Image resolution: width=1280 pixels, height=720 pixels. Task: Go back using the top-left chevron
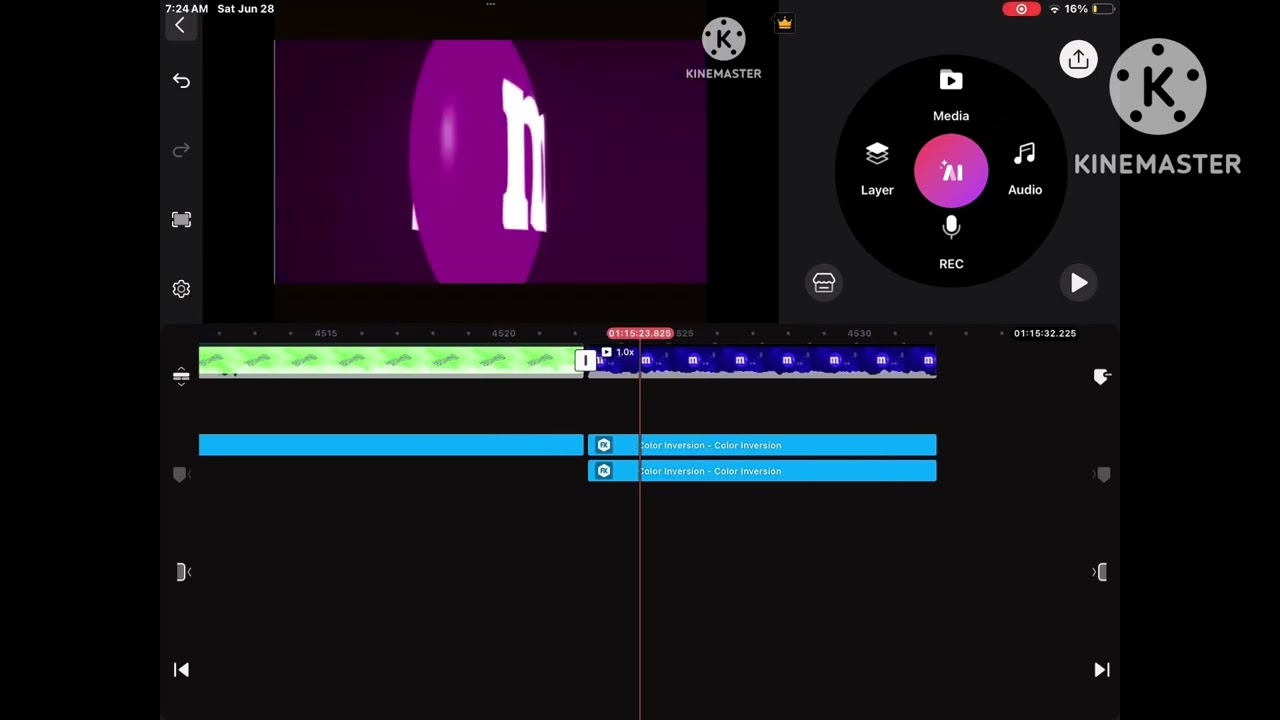(180, 26)
